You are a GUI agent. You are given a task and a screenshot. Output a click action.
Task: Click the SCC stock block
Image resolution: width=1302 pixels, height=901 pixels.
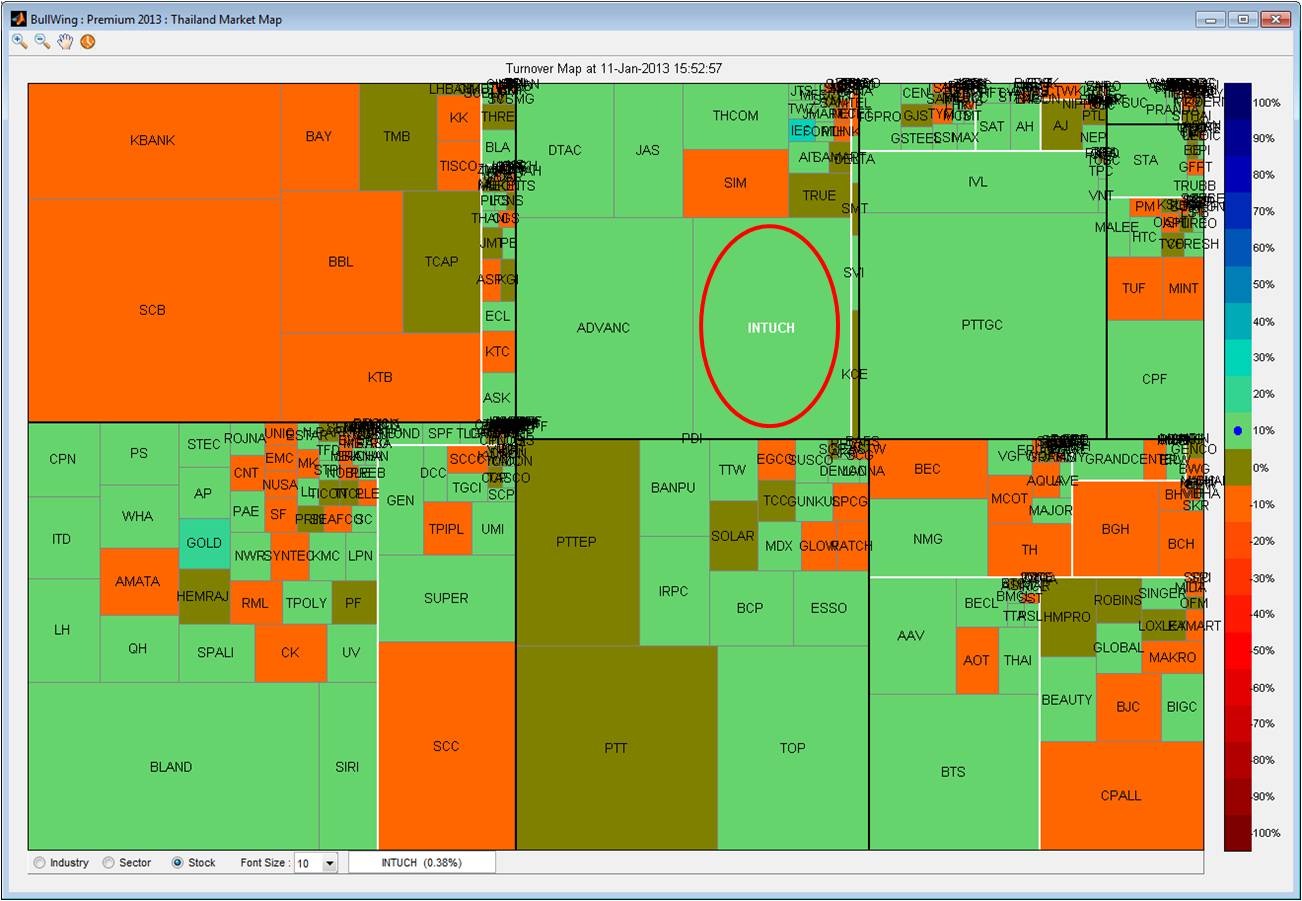[x=446, y=746]
